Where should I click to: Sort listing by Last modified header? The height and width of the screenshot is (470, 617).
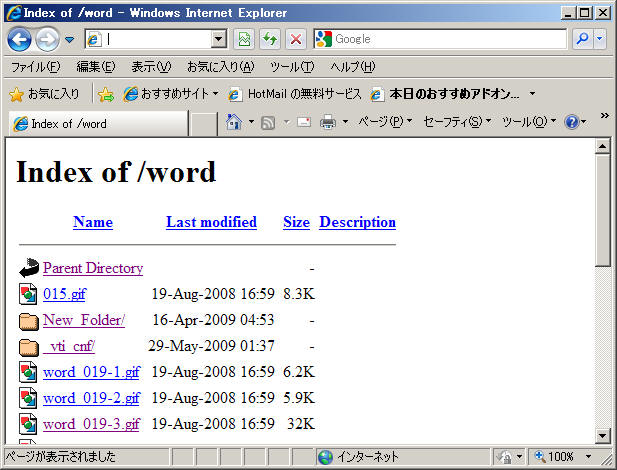[211, 222]
